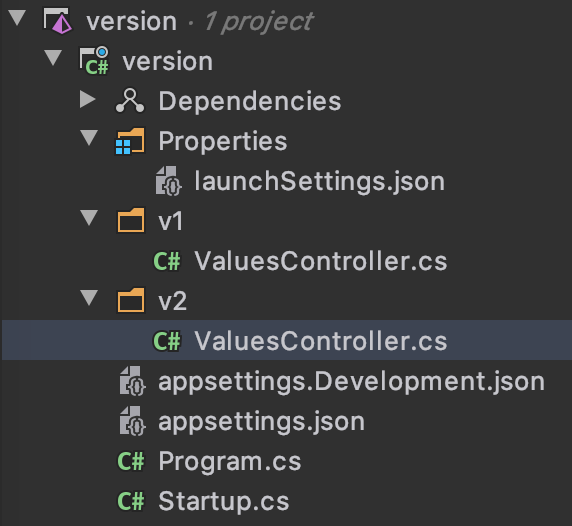Click the solution icon beside version root
Image resolution: width=572 pixels, height=526 pixels.
pyautogui.click(x=58, y=21)
